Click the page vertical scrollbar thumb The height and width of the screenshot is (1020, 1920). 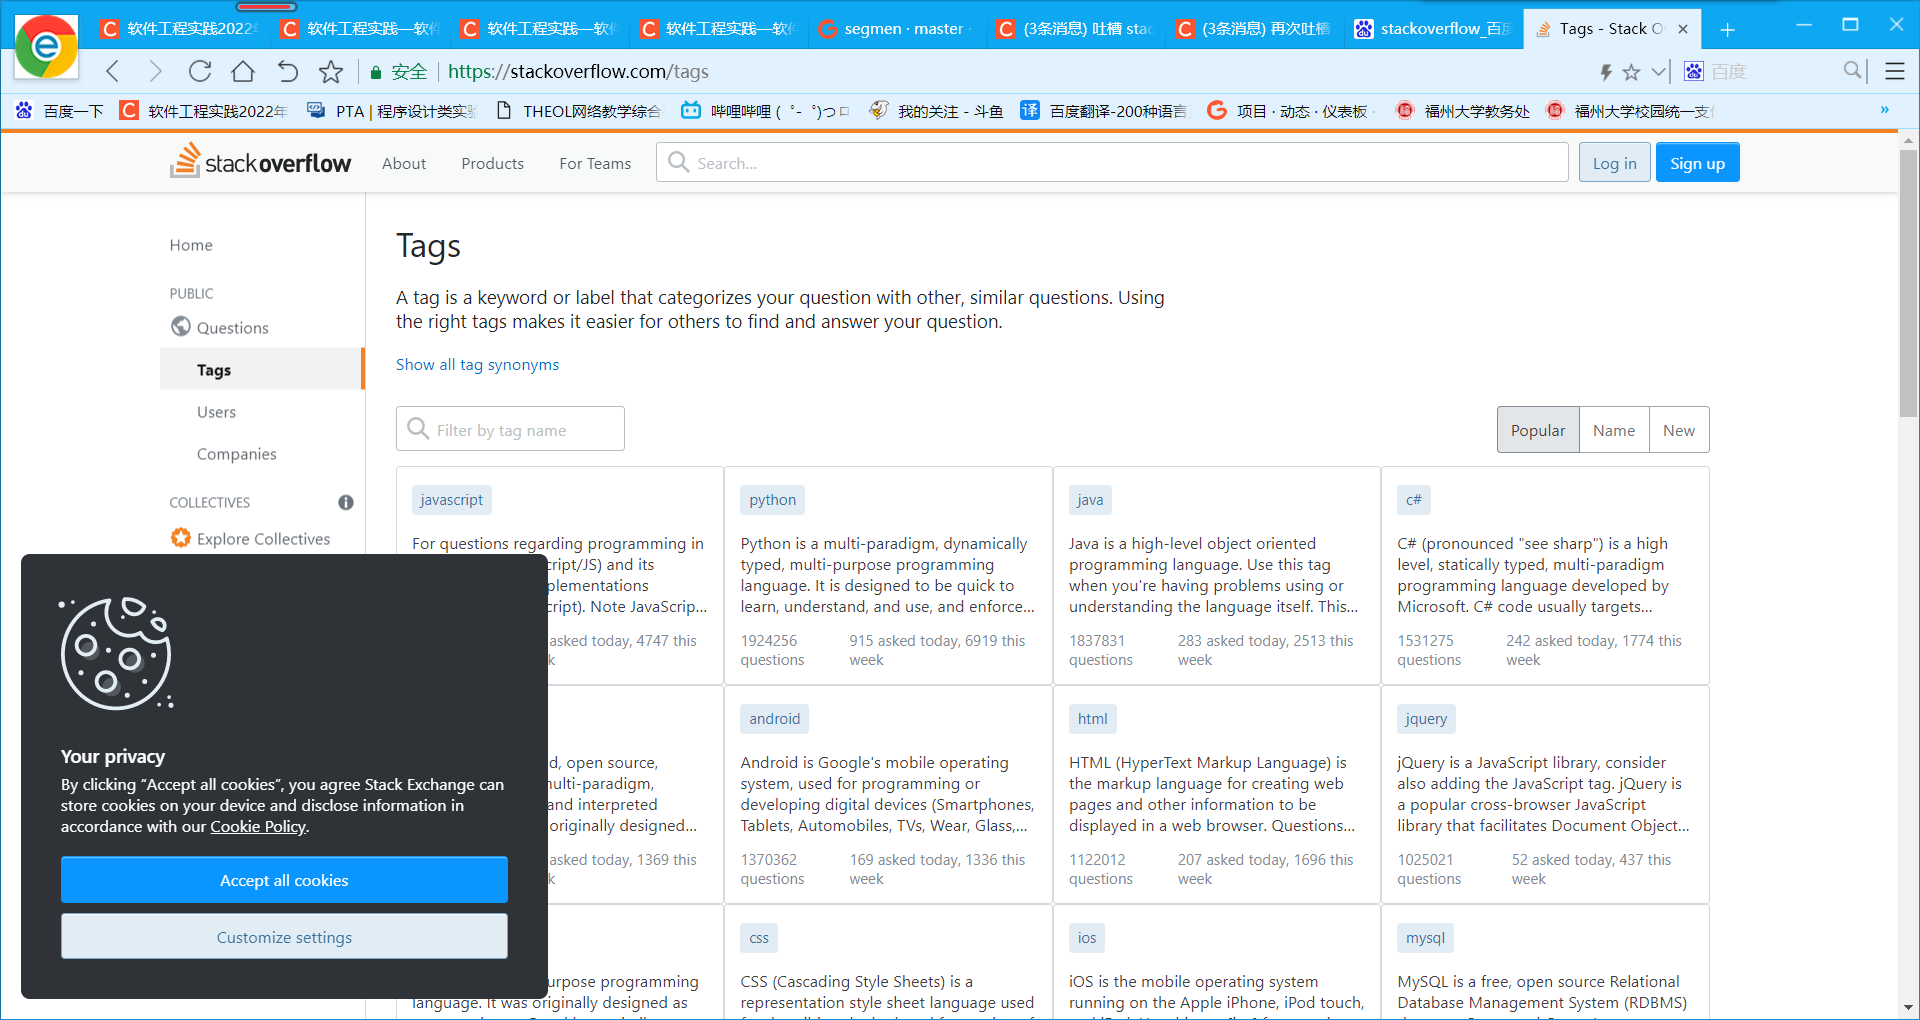coord(1909,282)
